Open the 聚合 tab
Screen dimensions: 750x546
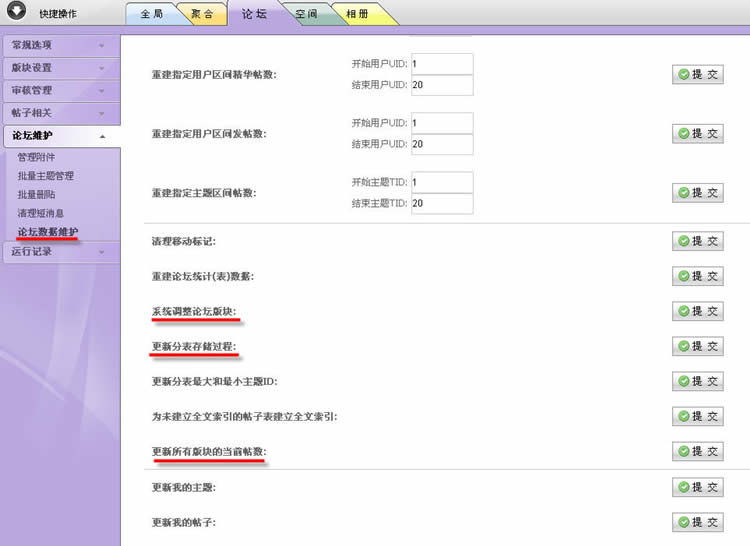coord(205,14)
